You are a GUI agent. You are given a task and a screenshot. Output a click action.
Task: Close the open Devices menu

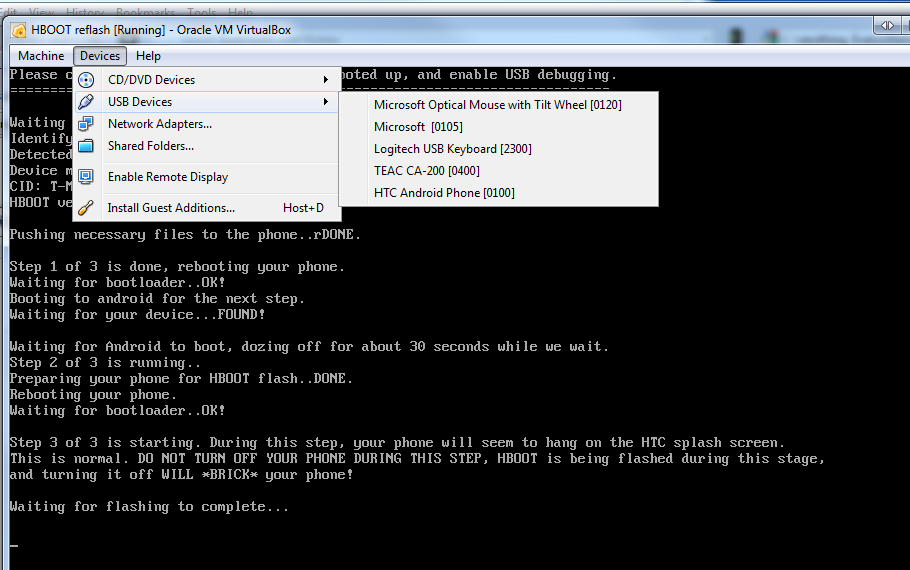click(100, 56)
